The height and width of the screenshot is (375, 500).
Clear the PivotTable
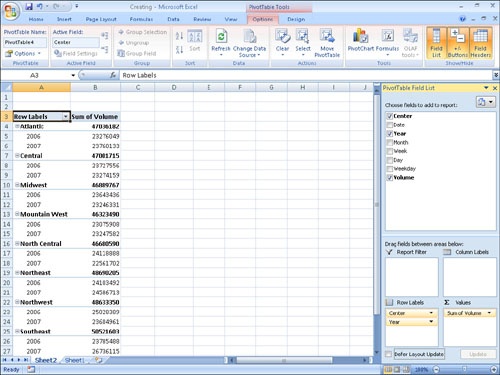[x=282, y=43]
